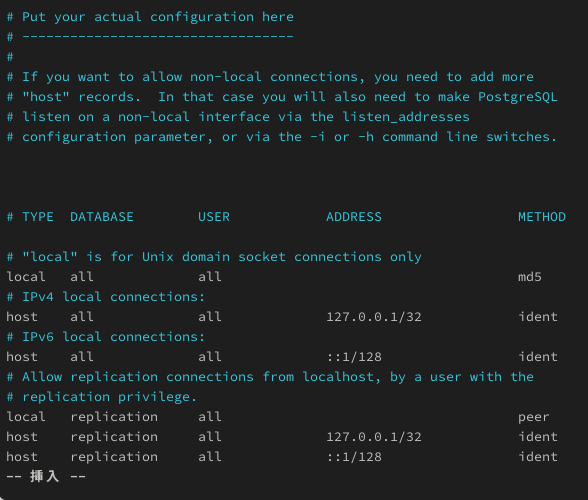588x500 pixels.
Task: Click the METHOD column header
Action: point(542,217)
